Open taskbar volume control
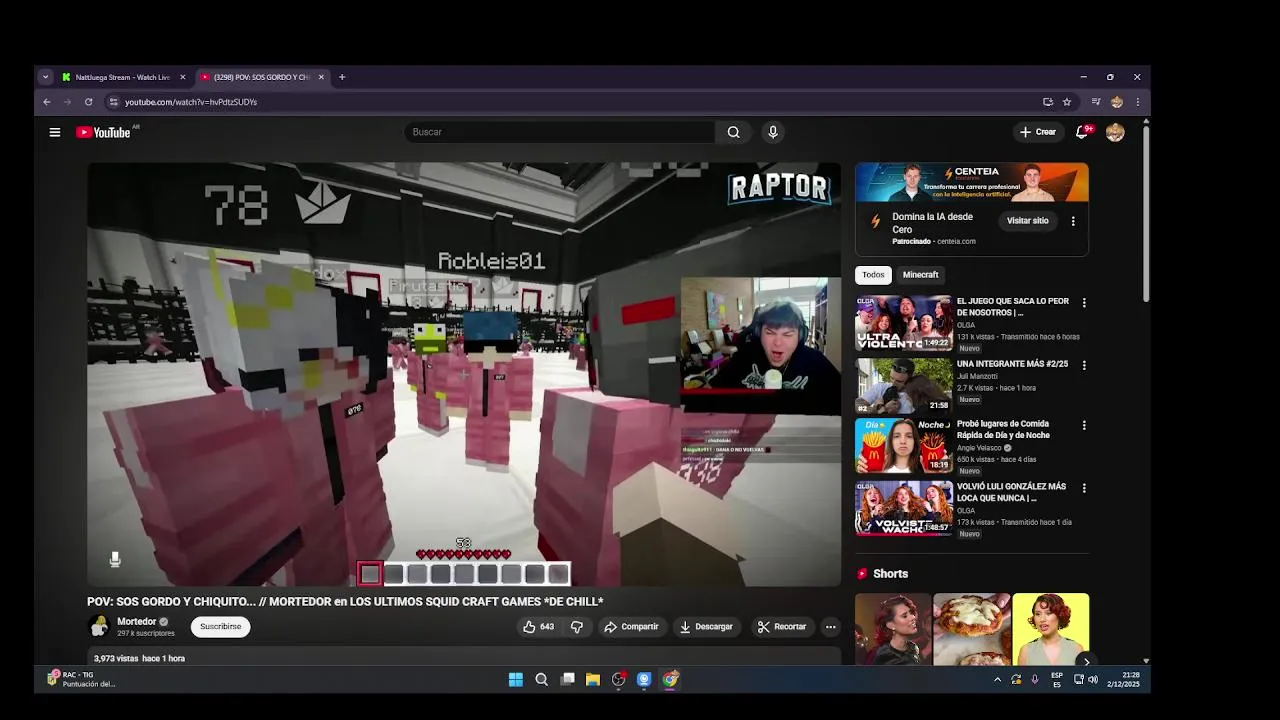This screenshot has height=720, width=1280. (1093, 680)
